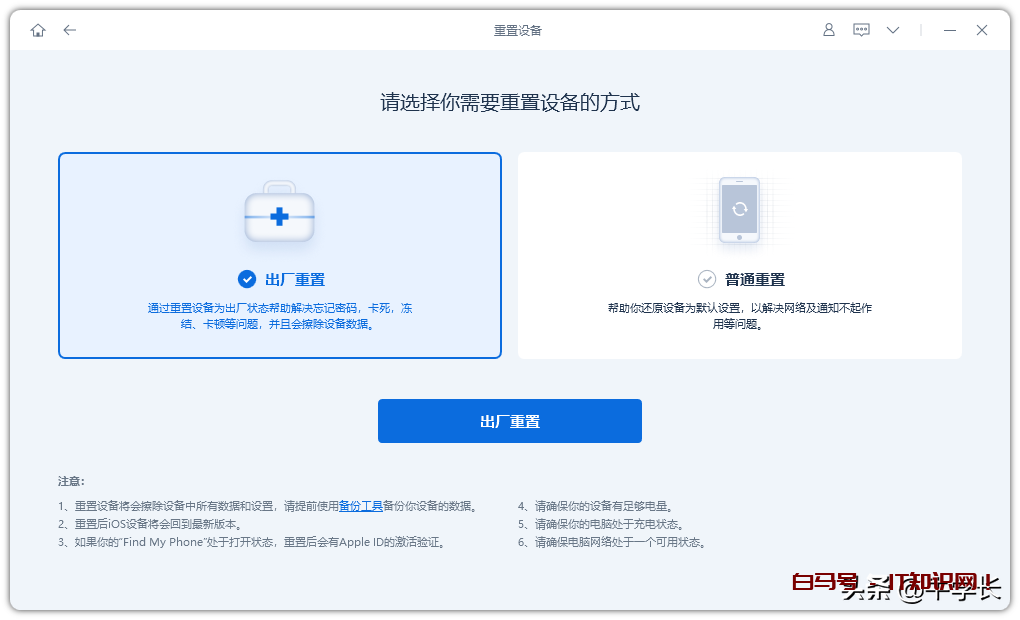
Task: Select the 出厂重置 checked radio circle
Action: 246,279
